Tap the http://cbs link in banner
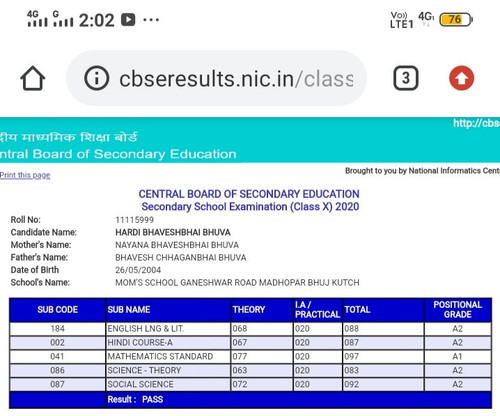500x416 pixels. pyautogui.click(x=476, y=123)
